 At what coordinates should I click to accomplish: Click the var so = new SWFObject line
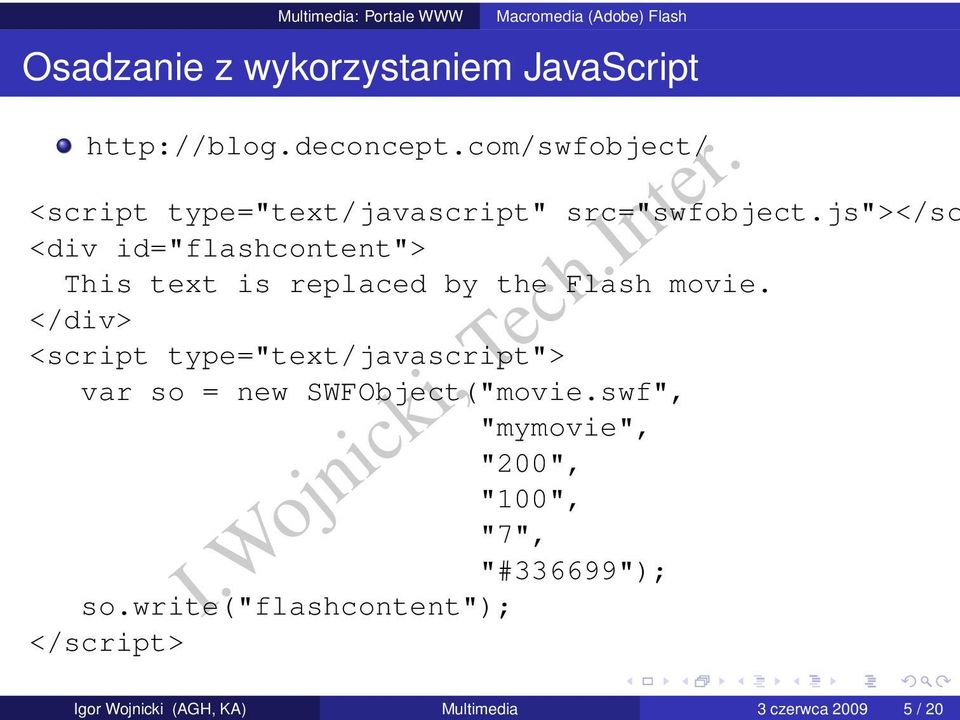click(x=381, y=392)
